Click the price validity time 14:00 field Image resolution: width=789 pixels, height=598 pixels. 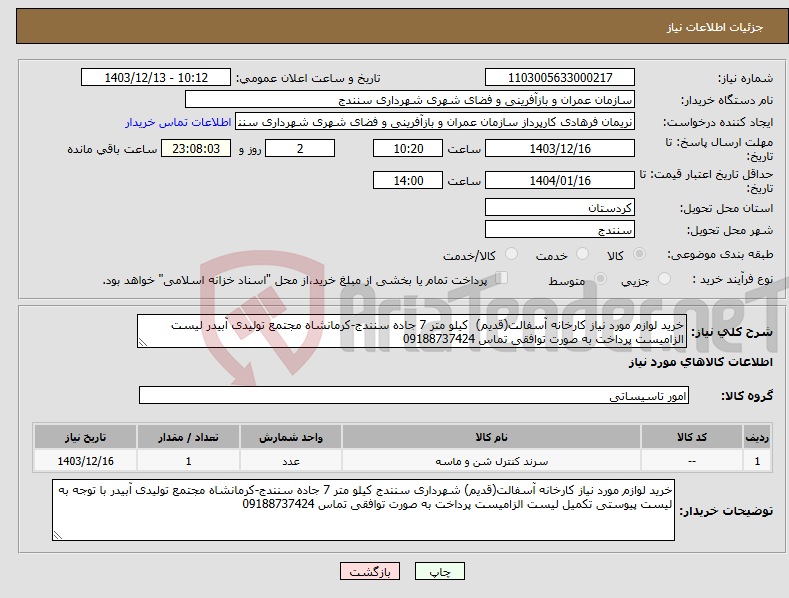[x=408, y=180]
